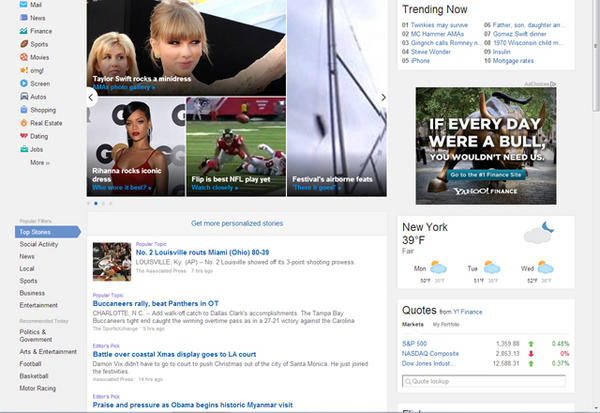Choose the Local filter
This screenshot has height=413, width=600.
point(27,269)
